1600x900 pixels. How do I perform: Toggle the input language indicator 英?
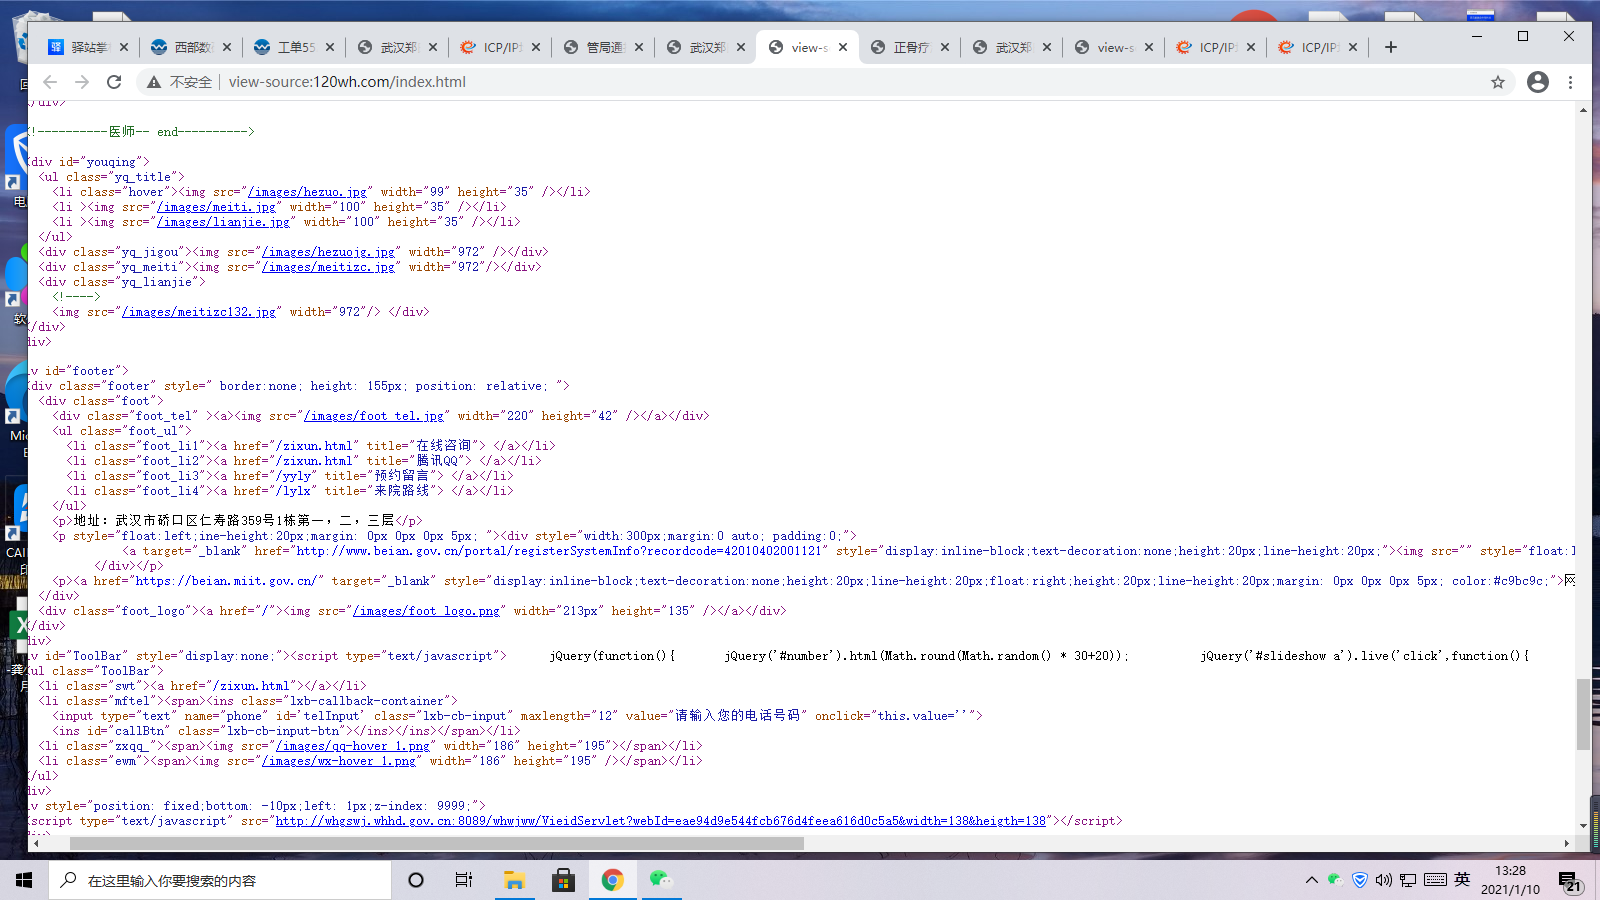click(x=1462, y=880)
